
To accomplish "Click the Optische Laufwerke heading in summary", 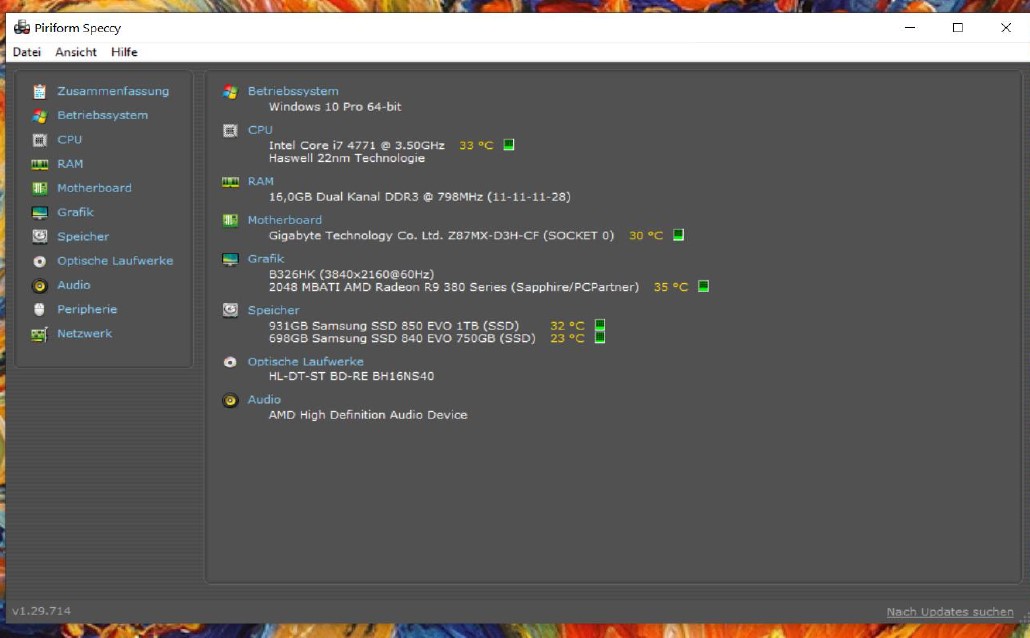I will [x=305, y=362].
